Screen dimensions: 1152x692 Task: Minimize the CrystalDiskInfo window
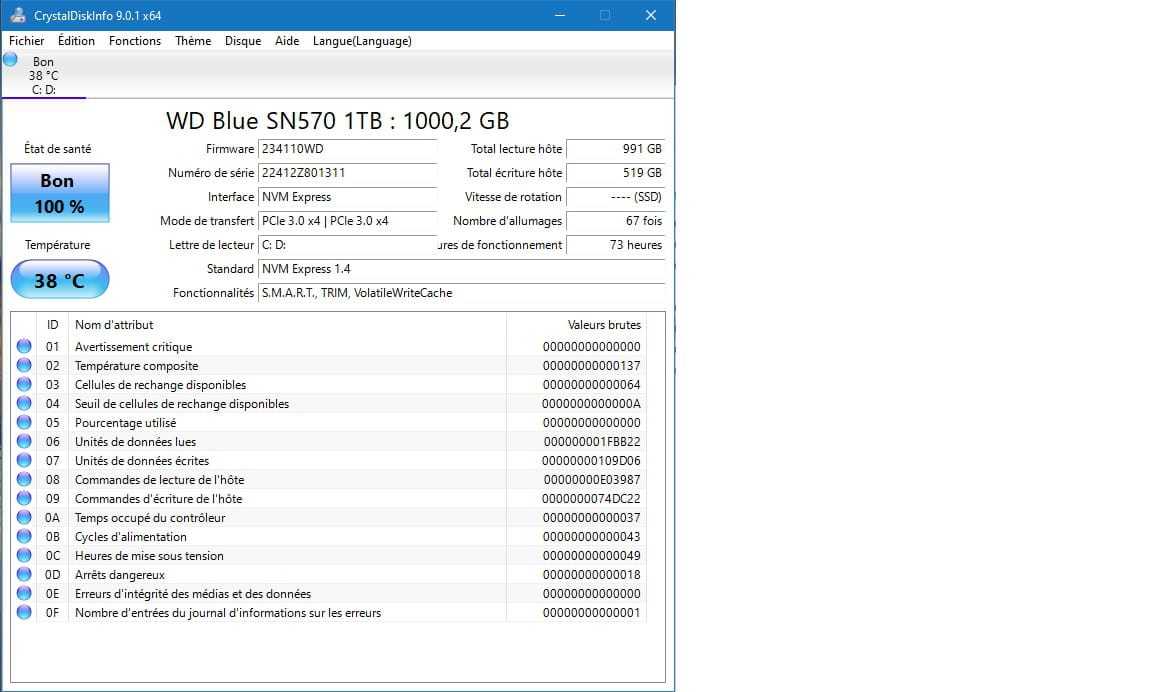point(560,15)
